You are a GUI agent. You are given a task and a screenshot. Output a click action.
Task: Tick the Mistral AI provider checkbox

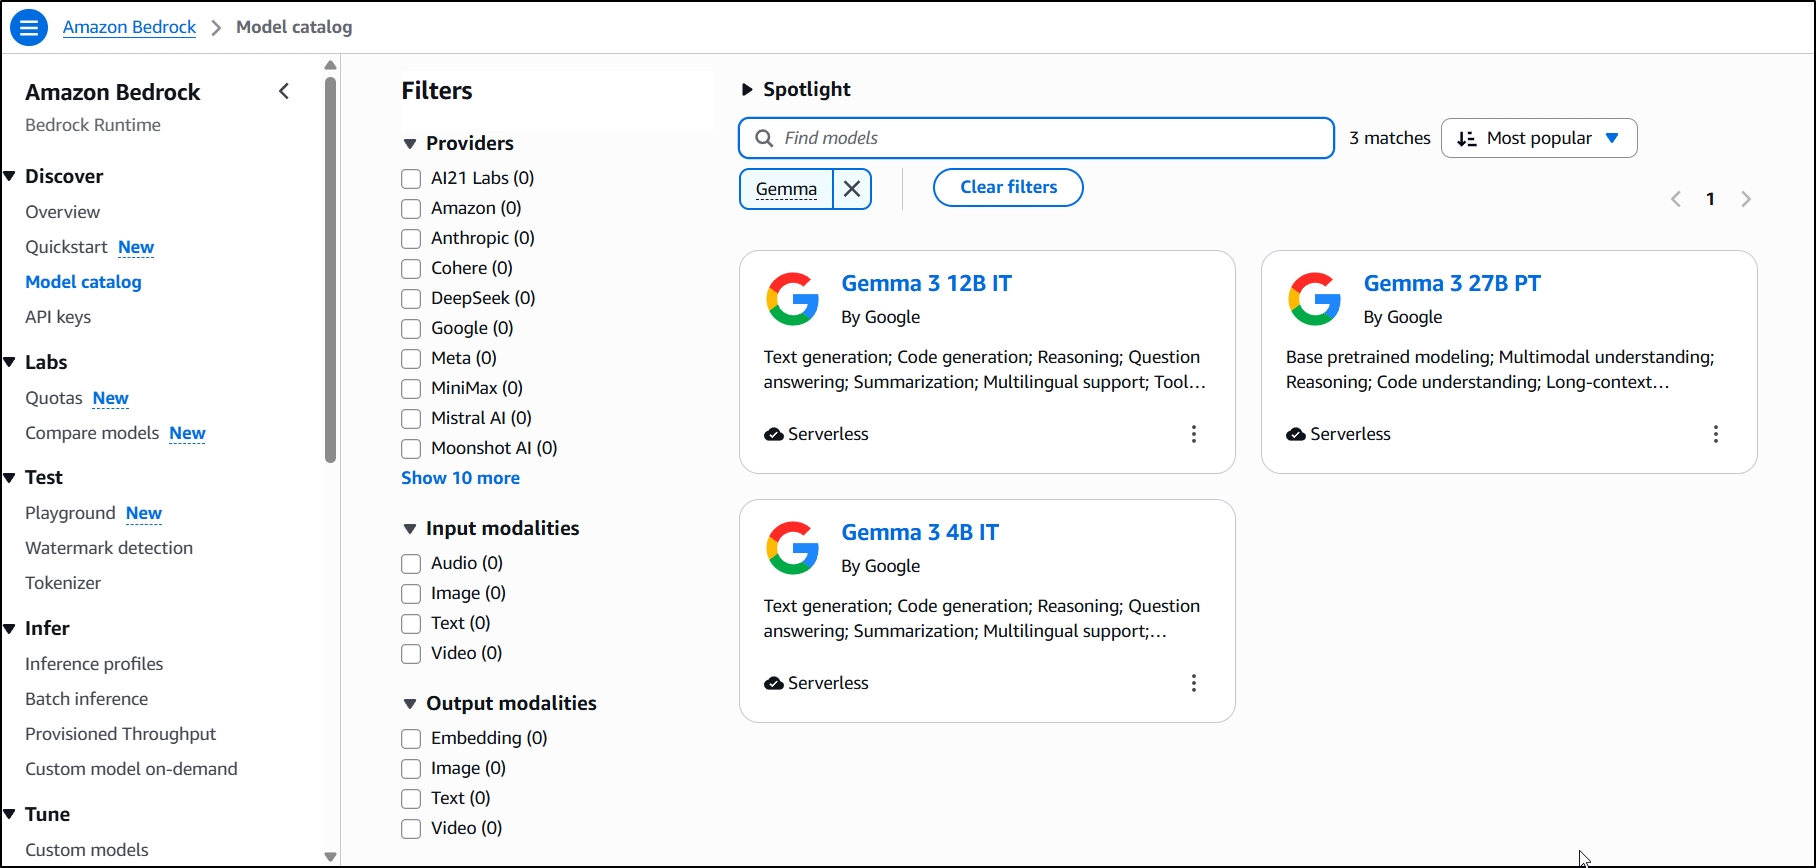point(411,419)
